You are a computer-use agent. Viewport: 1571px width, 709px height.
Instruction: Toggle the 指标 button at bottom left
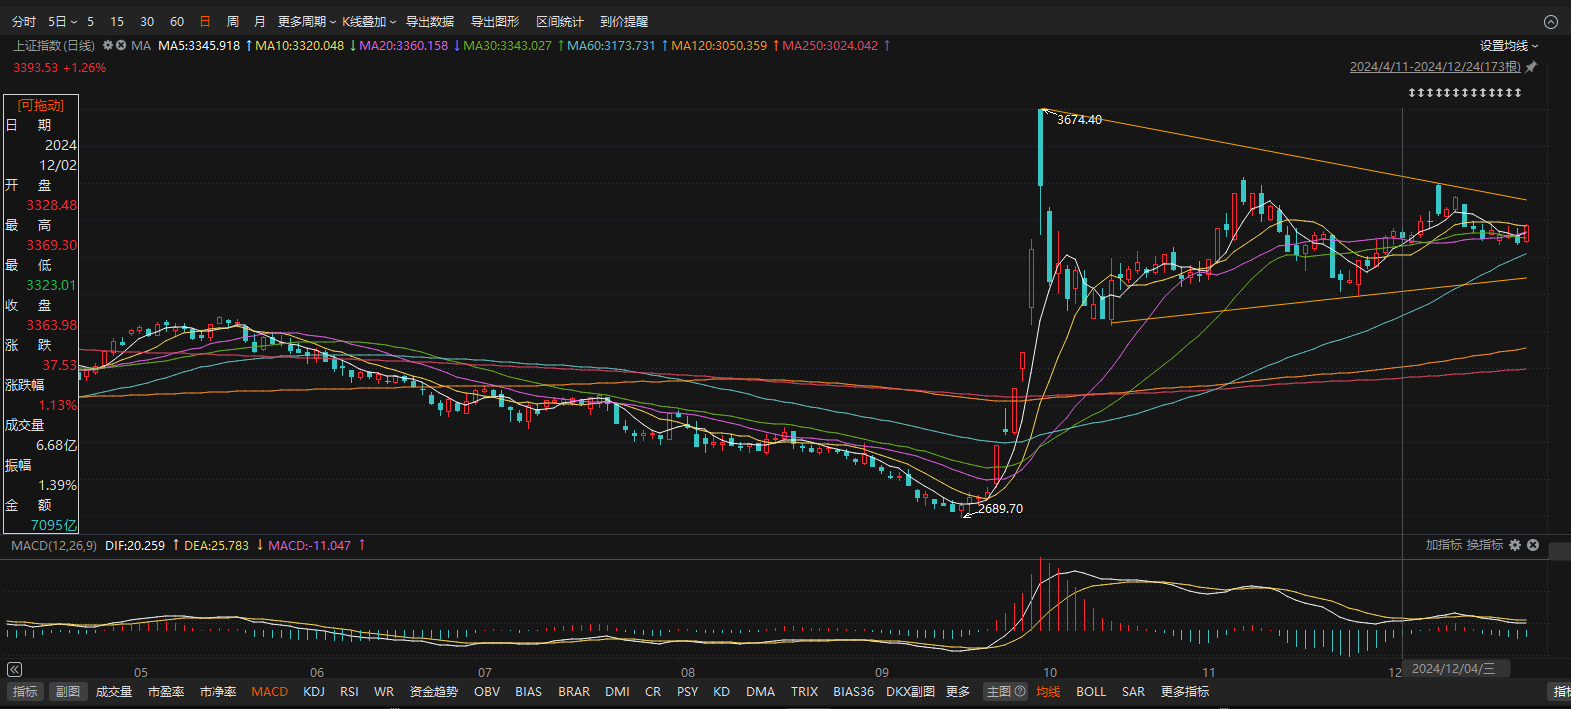pyautogui.click(x=25, y=691)
